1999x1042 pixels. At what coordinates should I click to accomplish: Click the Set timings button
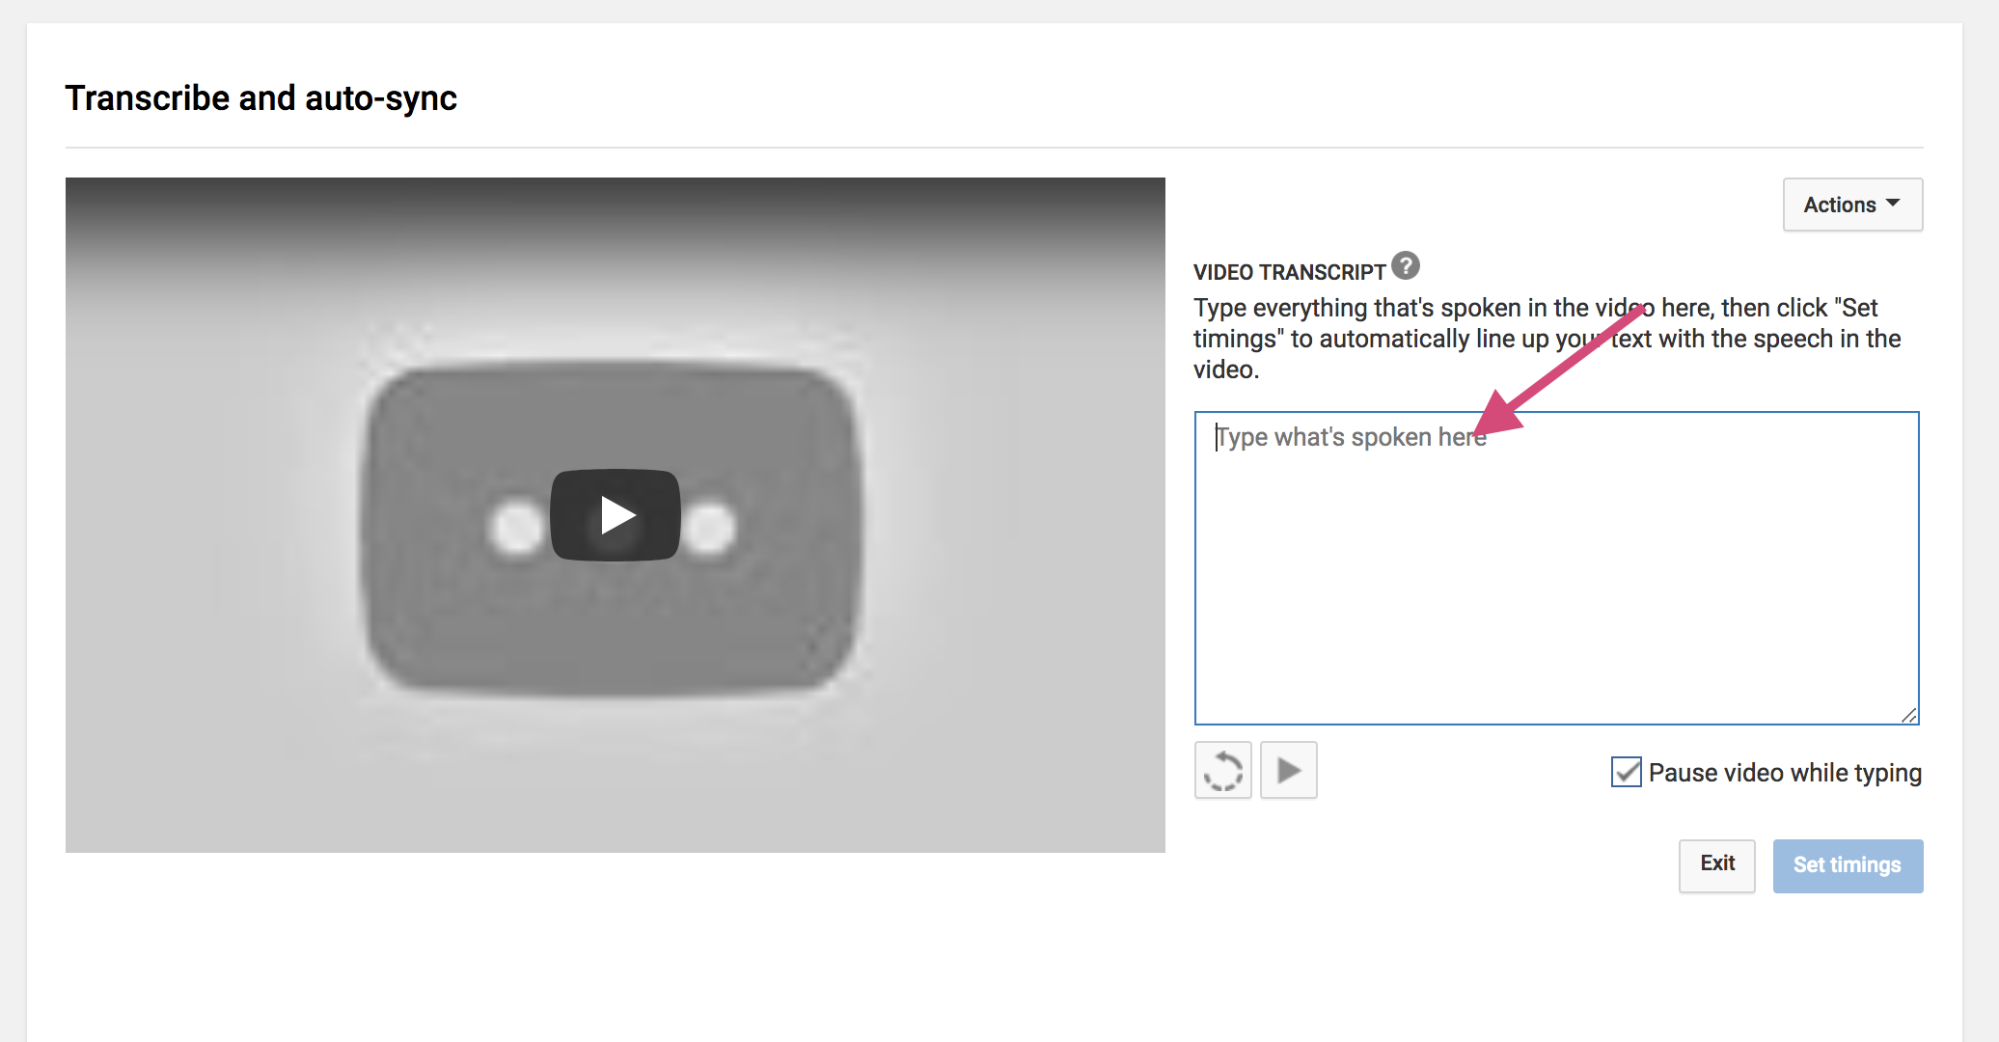tap(1847, 865)
